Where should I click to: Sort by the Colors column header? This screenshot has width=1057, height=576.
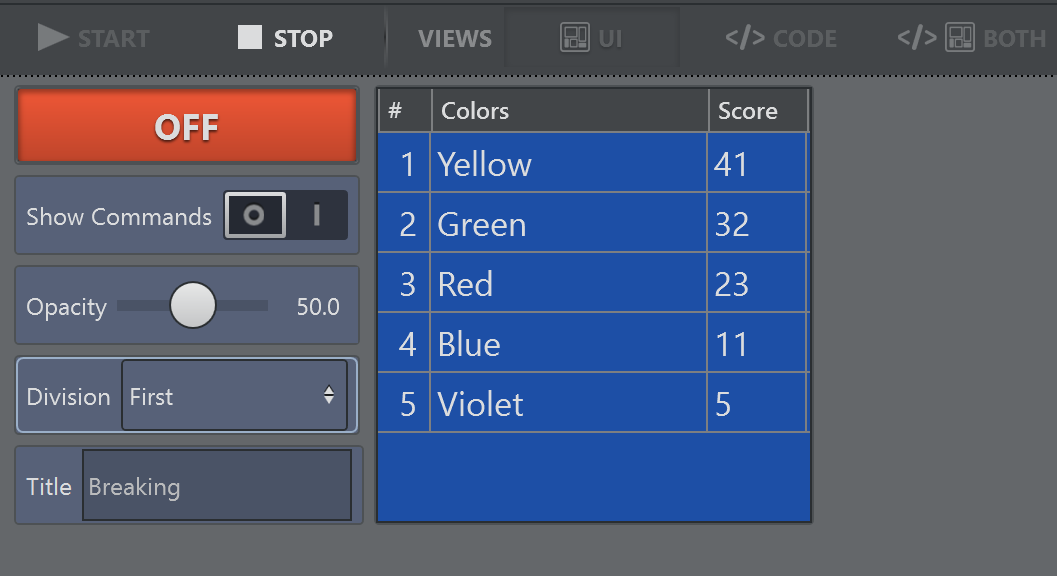click(x=569, y=111)
